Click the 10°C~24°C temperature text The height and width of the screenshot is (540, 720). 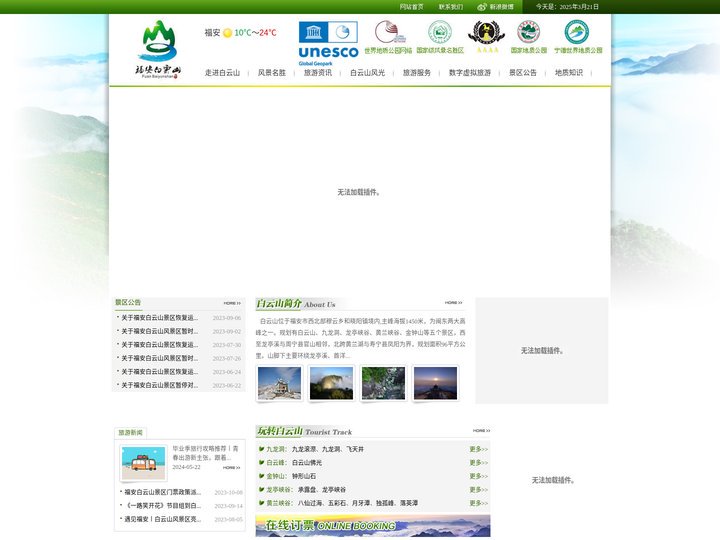255,33
